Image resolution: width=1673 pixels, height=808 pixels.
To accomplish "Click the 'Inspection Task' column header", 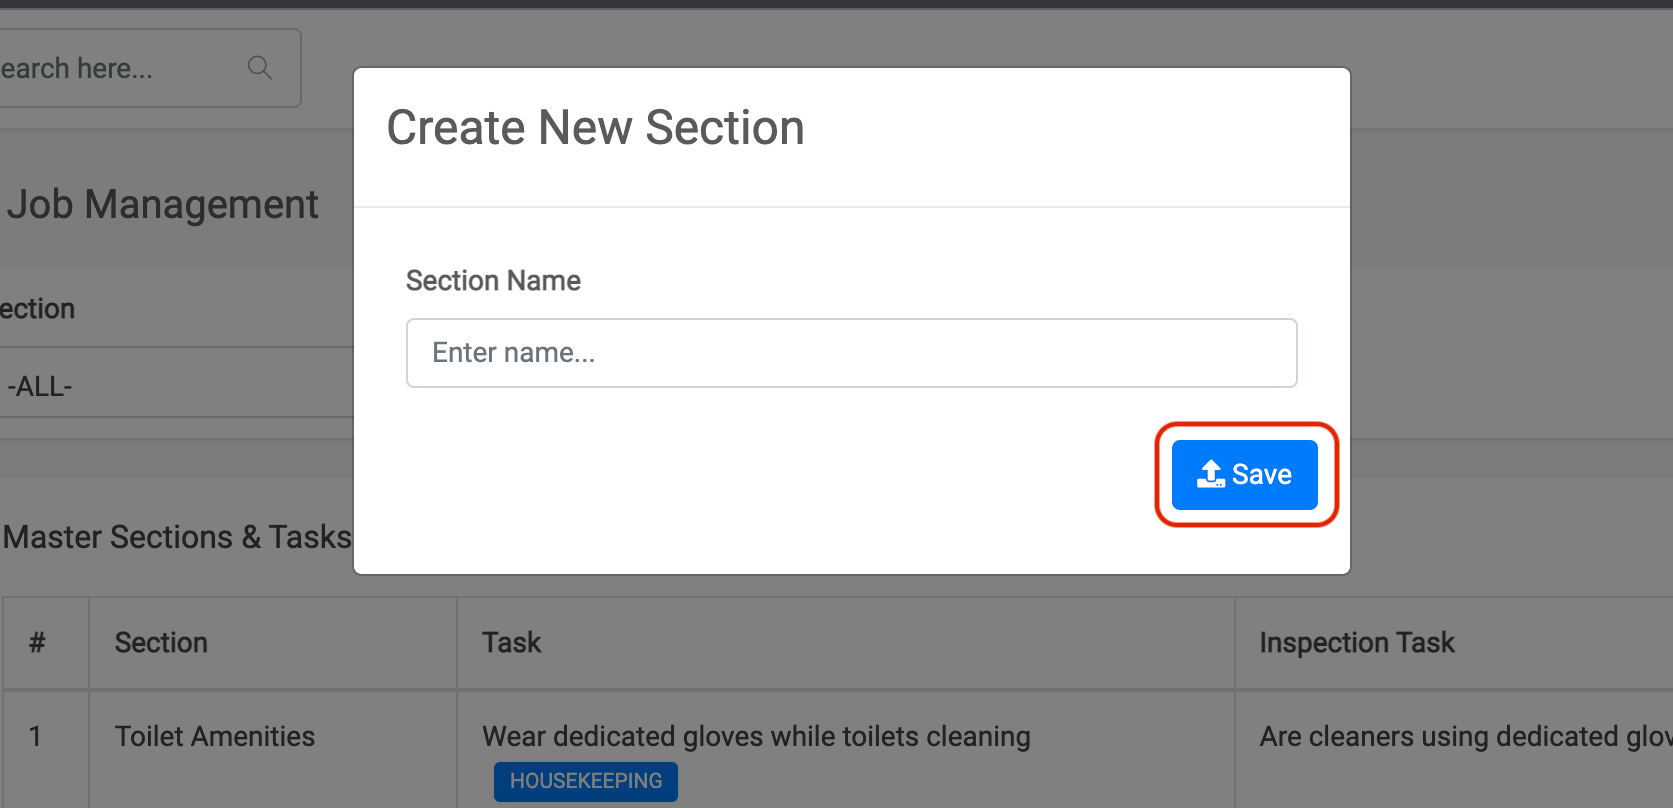I will point(1356,643).
